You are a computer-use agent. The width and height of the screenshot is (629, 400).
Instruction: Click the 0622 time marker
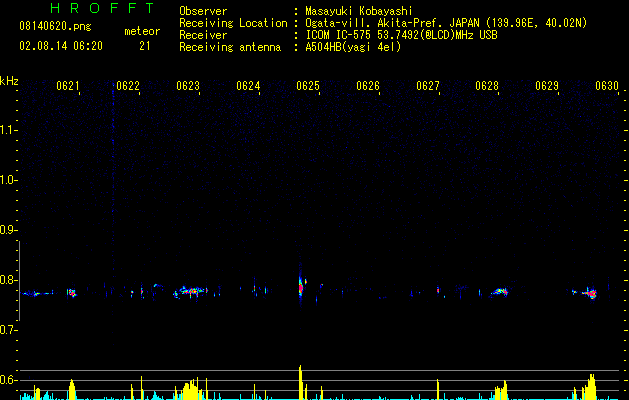click(x=128, y=86)
